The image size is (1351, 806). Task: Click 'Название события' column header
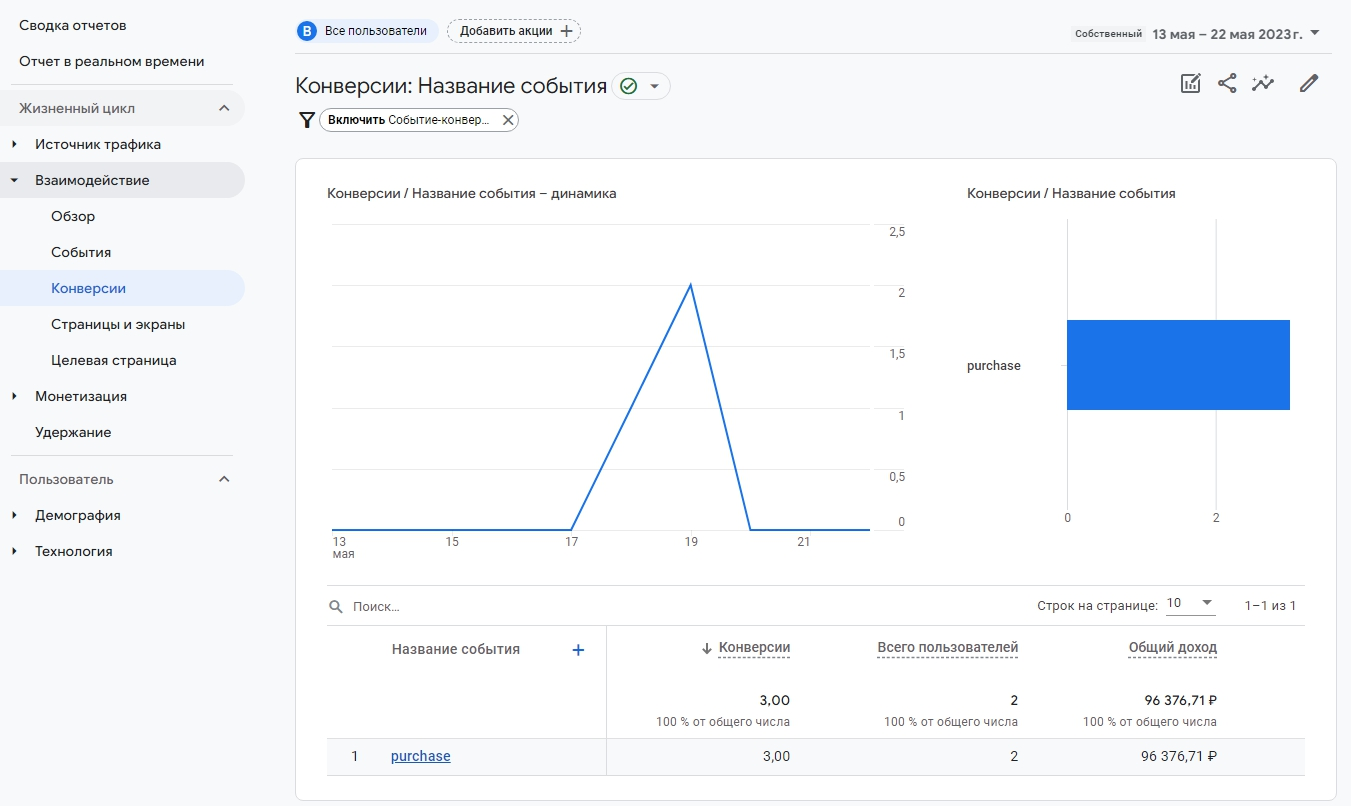click(x=456, y=649)
